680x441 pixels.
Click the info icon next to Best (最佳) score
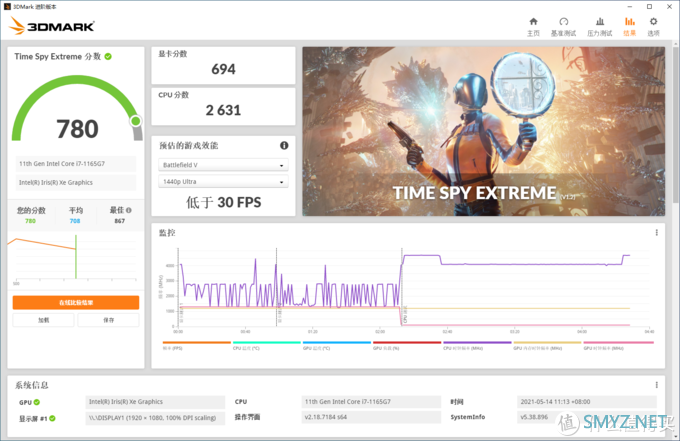click(129, 210)
